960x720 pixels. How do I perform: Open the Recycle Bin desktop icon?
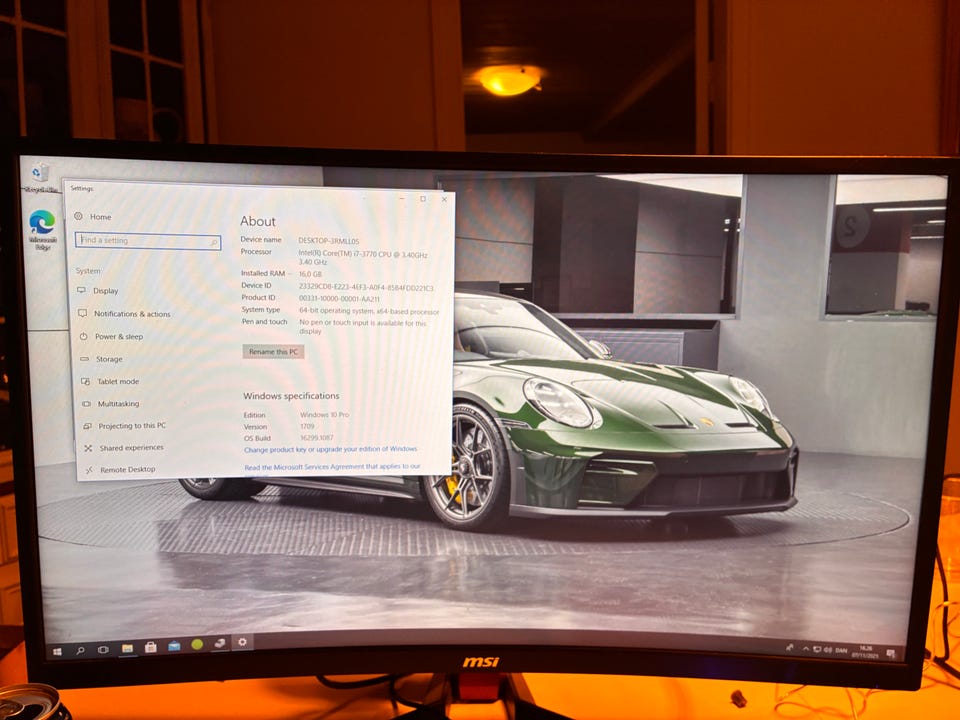pos(40,178)
